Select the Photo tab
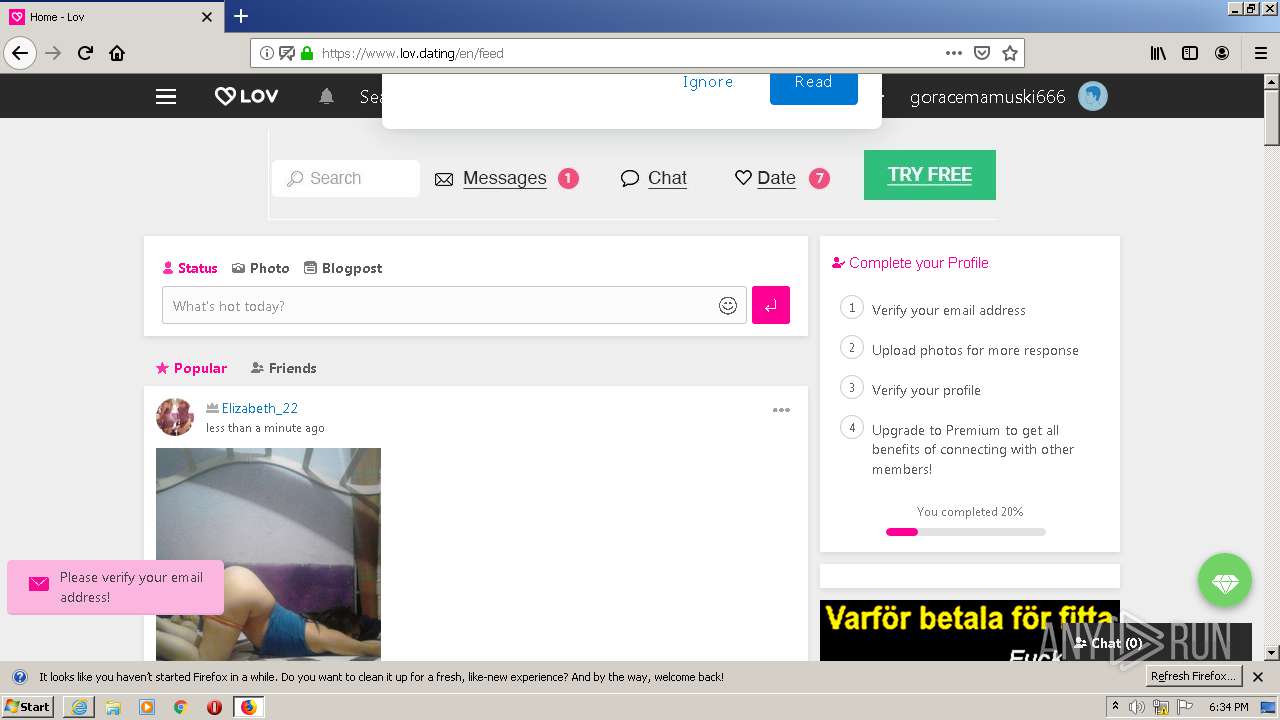Screen dimensions: 1280x720 [x=260, y=268]
